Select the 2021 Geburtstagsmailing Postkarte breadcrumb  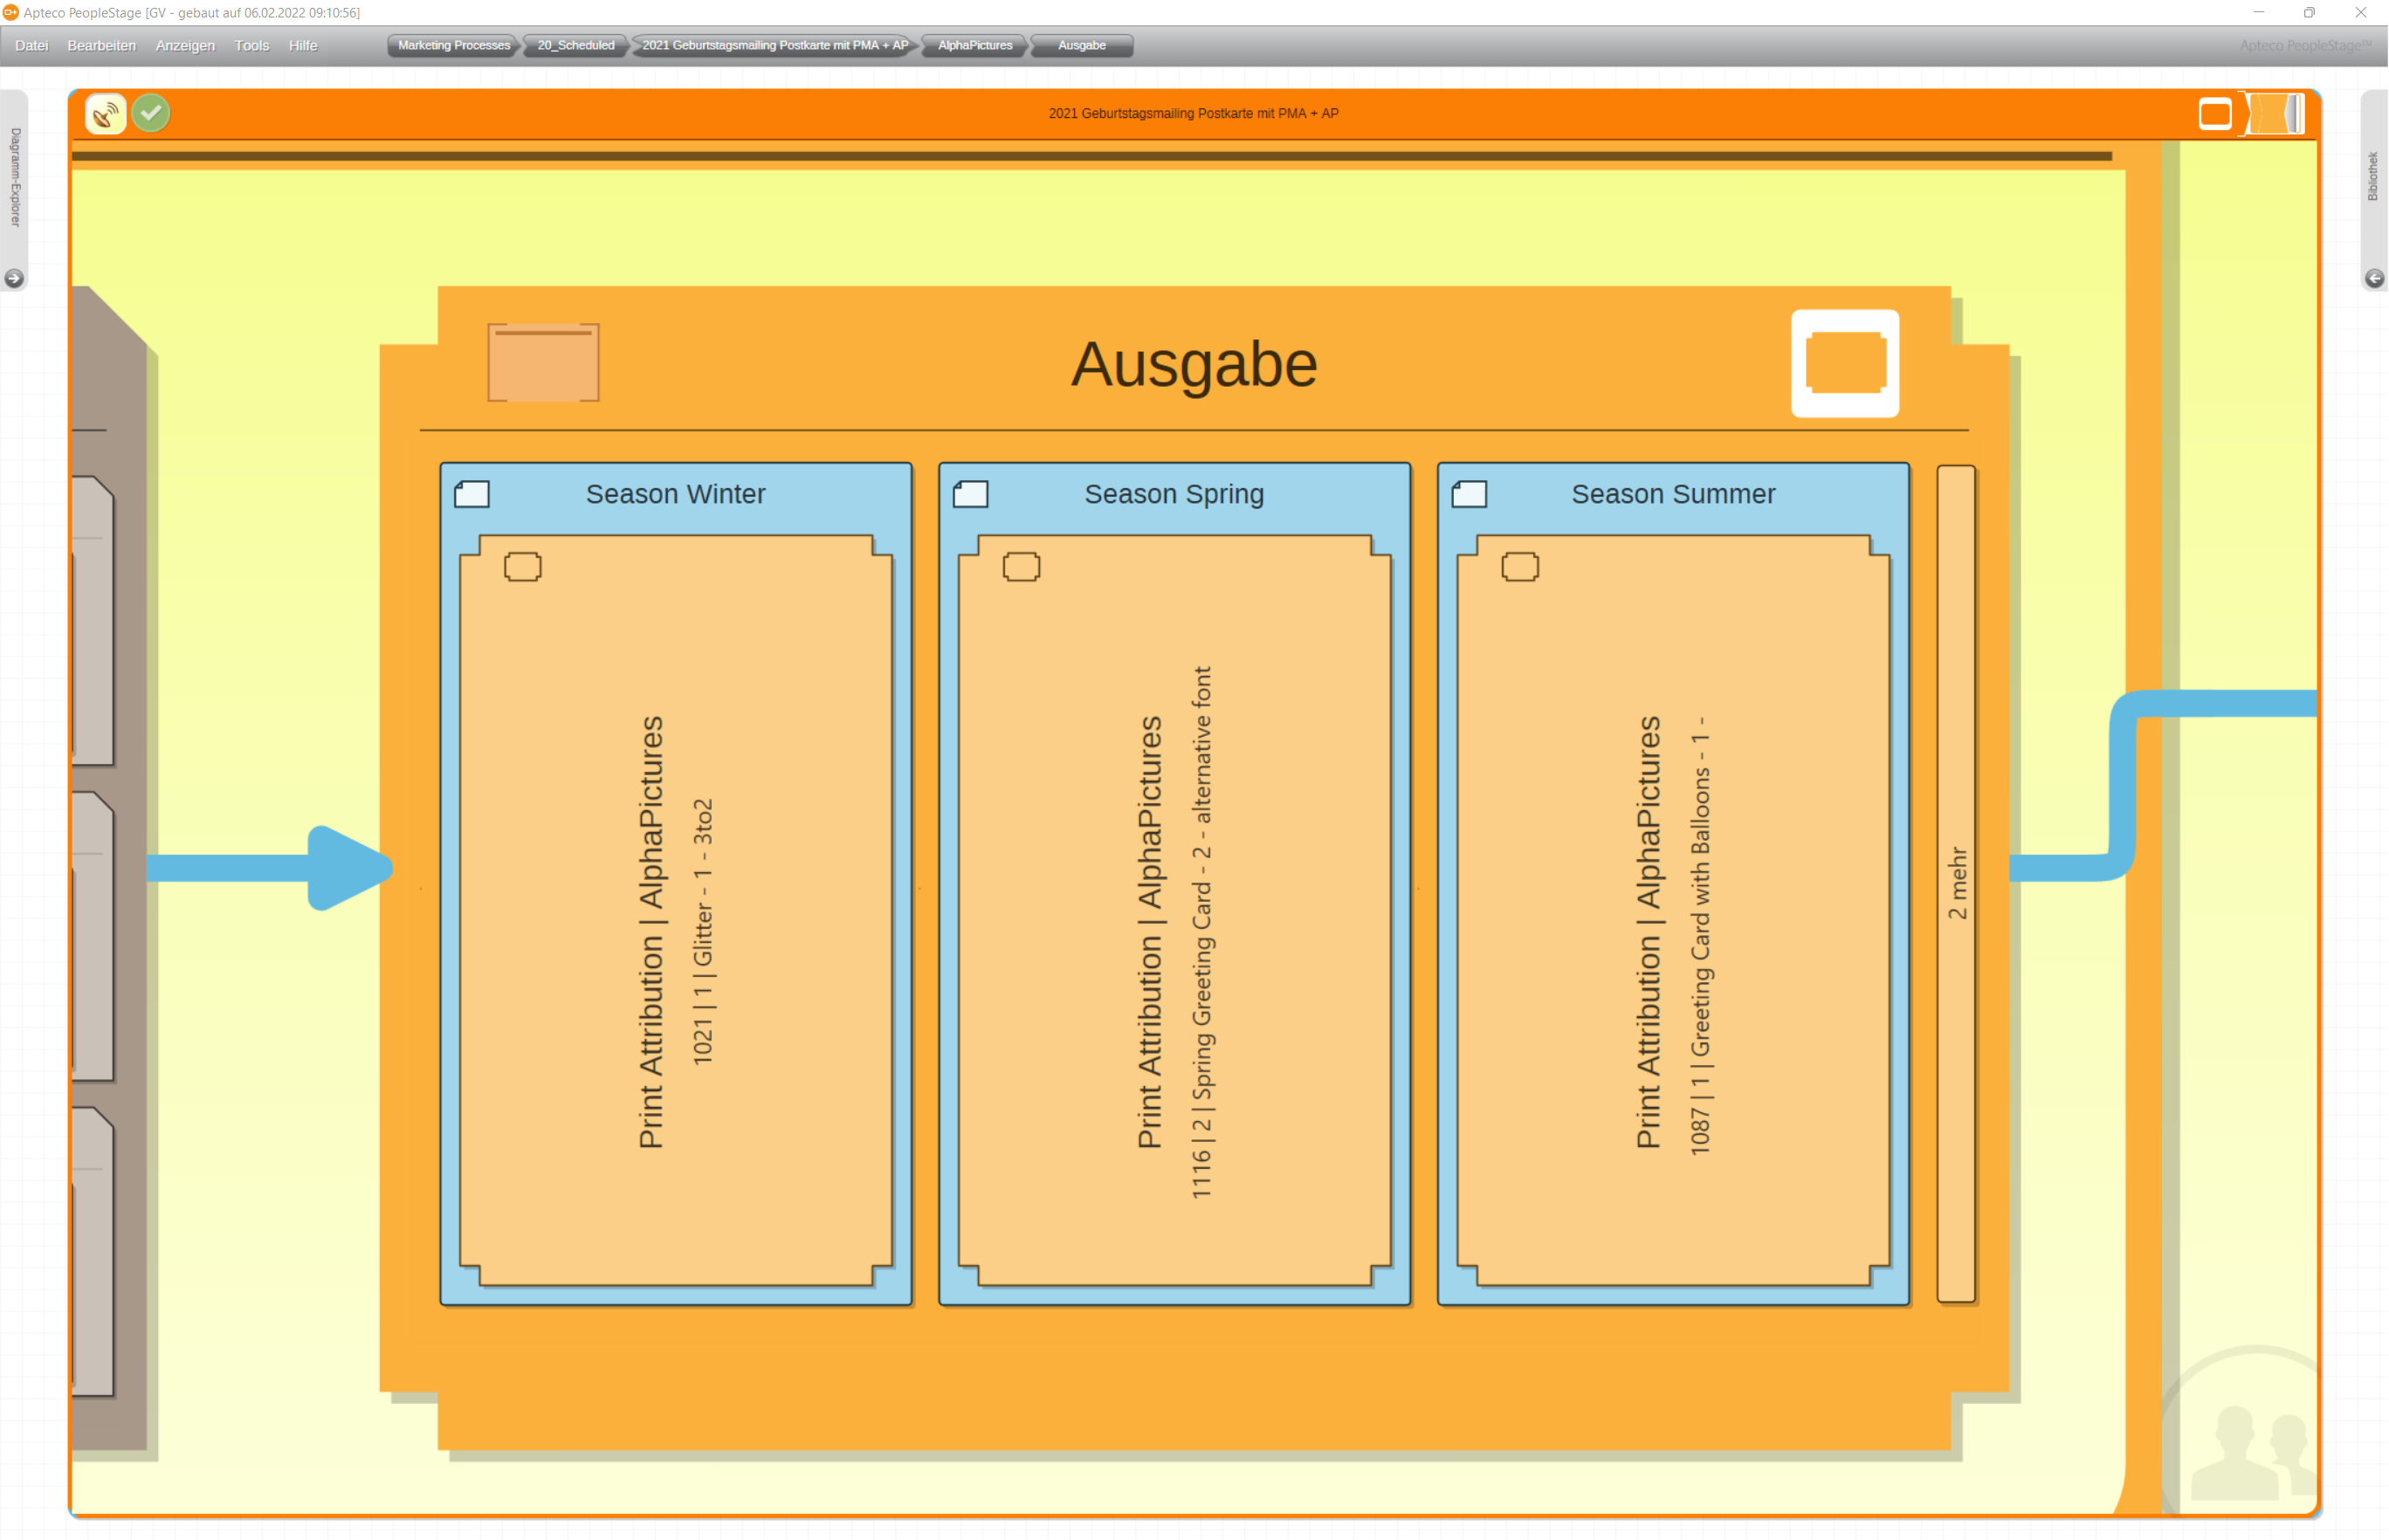click(775, 45)
